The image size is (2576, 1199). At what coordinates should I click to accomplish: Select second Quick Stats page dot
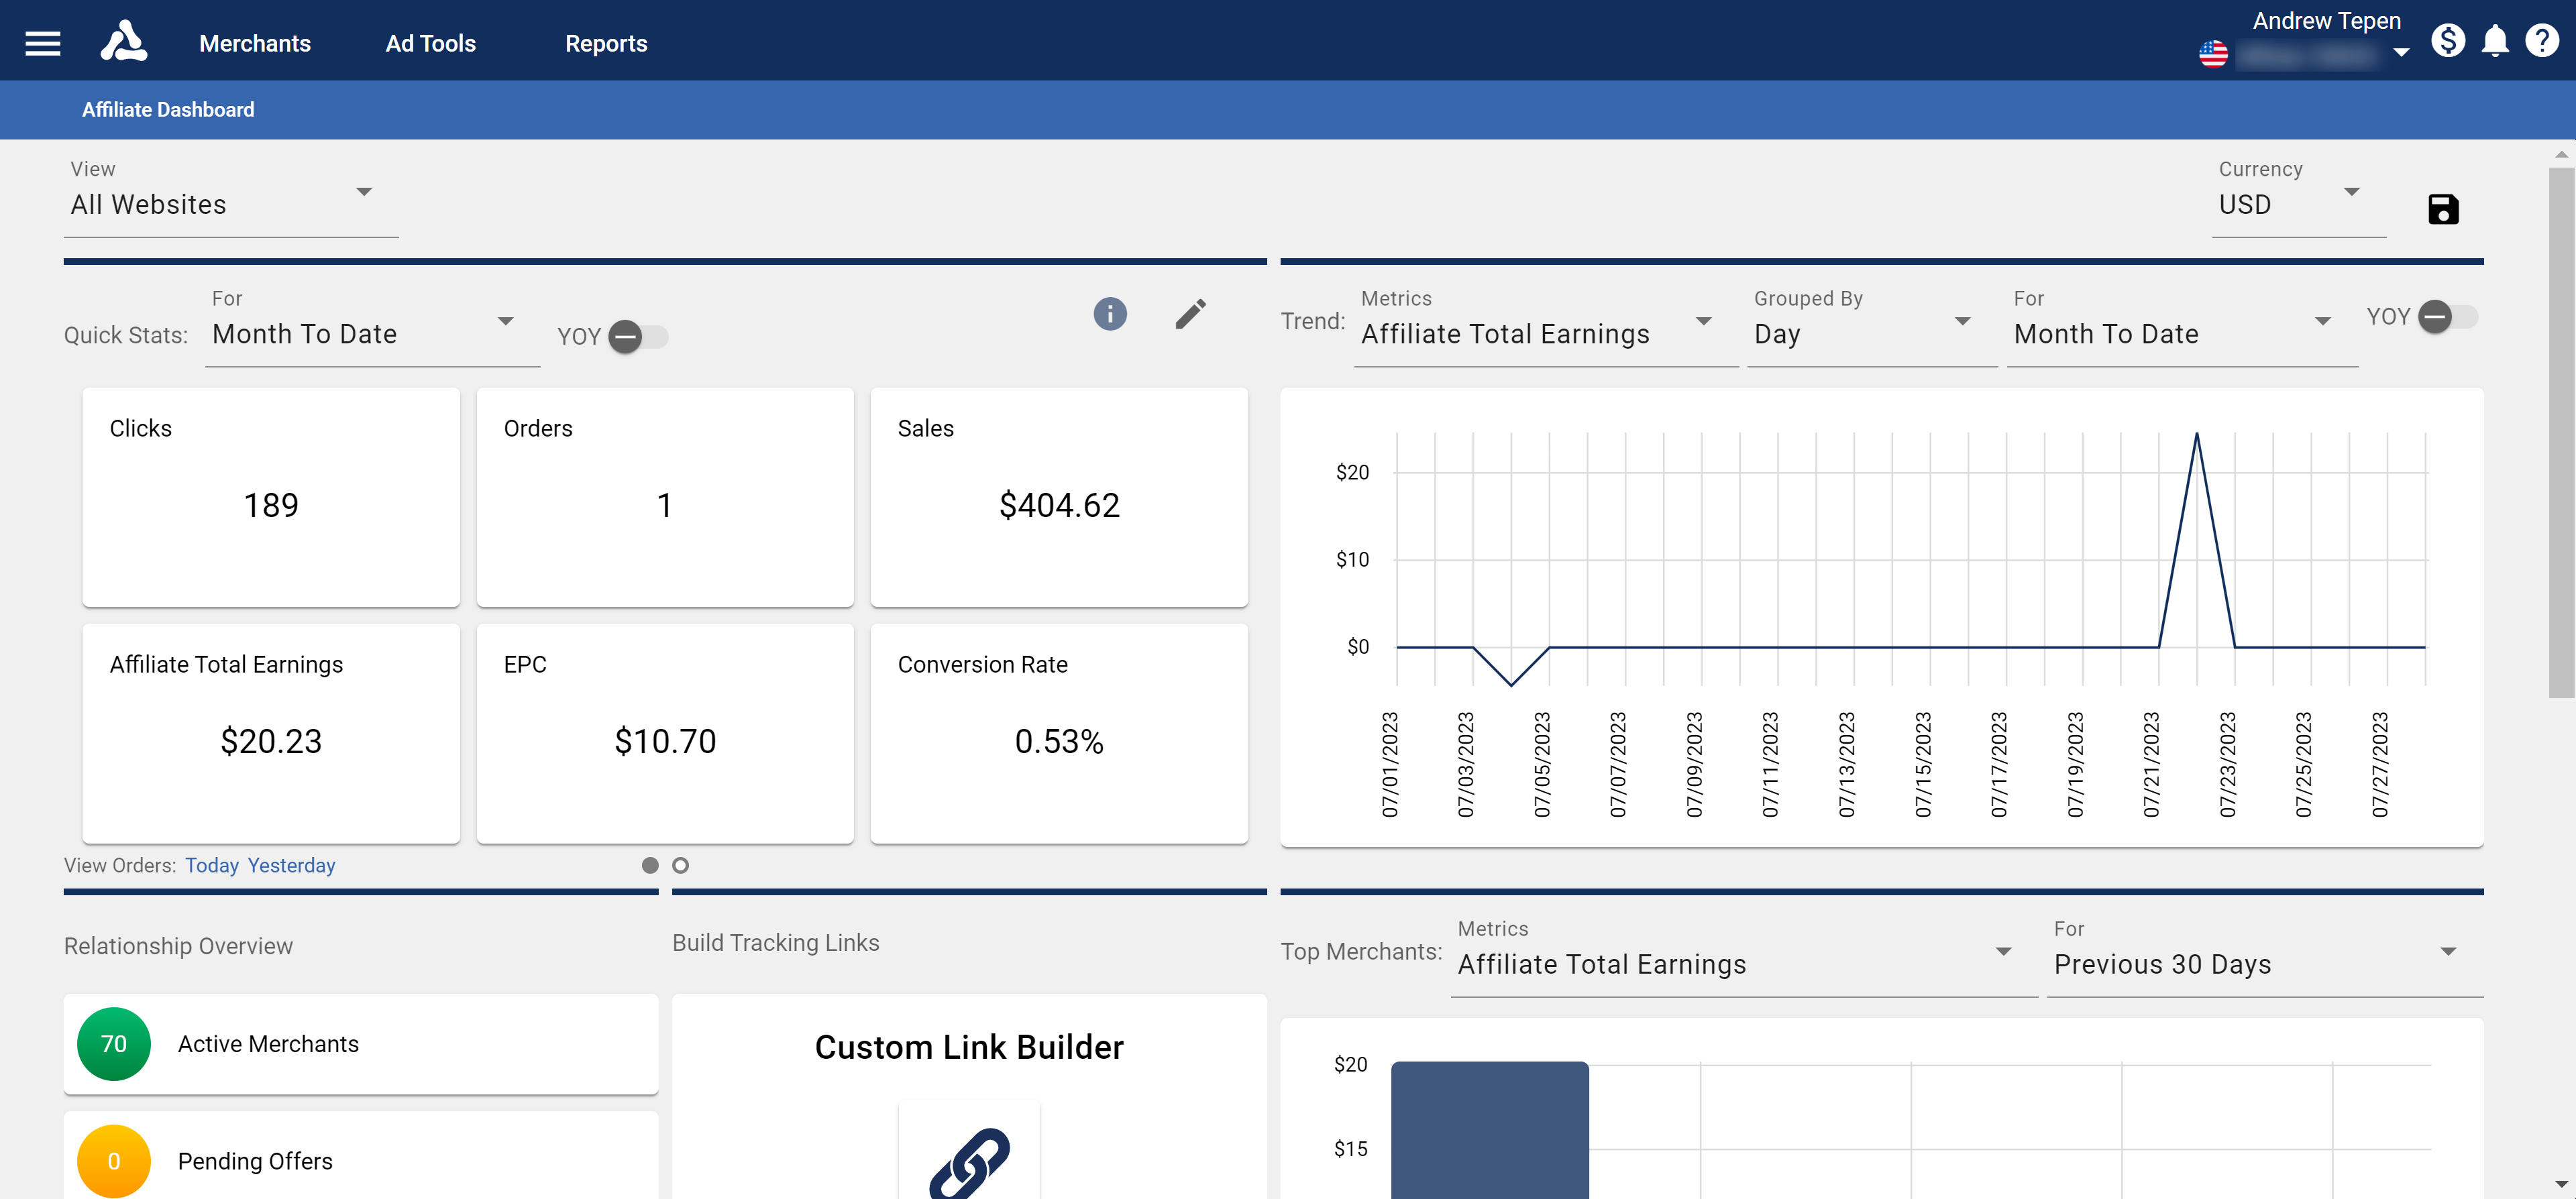(680, 865)
